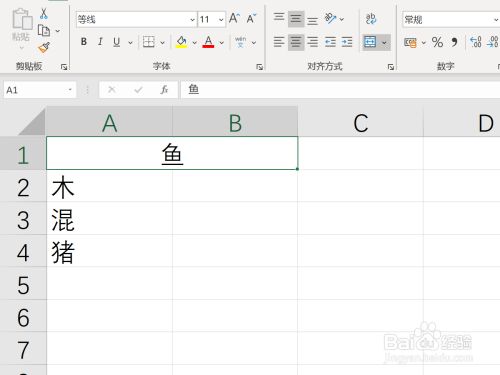The image size is (500, 375).
Task: Expand the font size dropdown arrow
Action: coord(221,20)
